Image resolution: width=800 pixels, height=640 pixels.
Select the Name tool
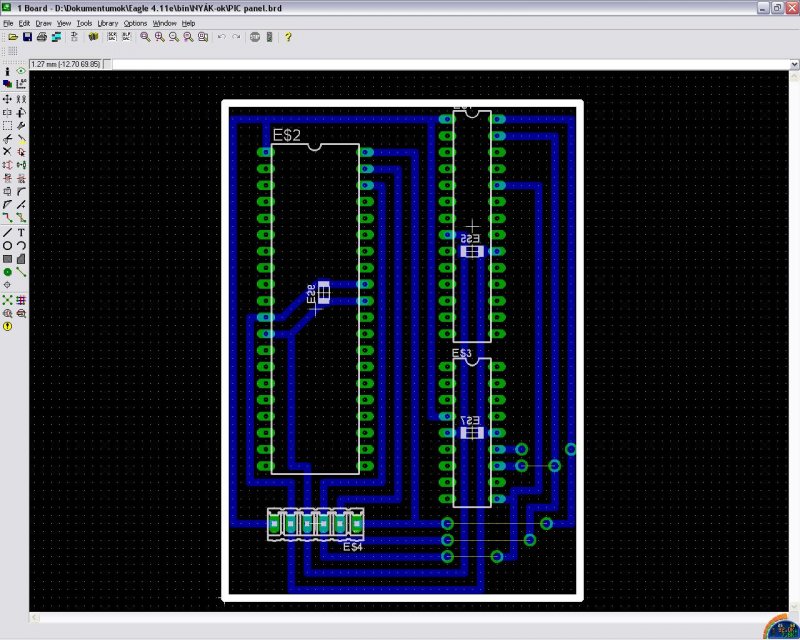click(x=7, y=178)
